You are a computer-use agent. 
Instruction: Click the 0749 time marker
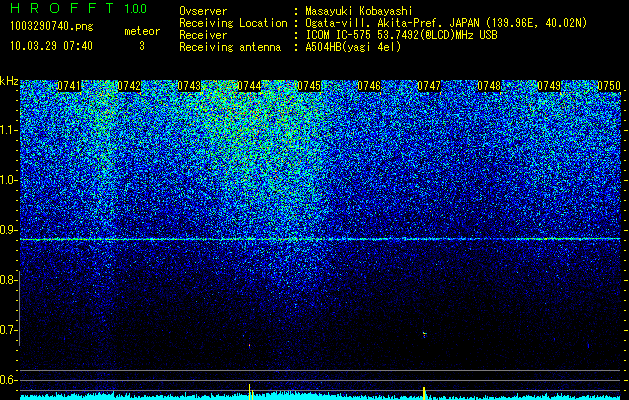(549, 86)
